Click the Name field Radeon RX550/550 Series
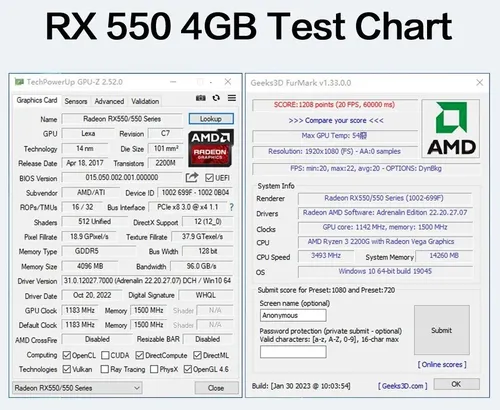The width and height of the screenshot is (500, 410). click(122, 119)
